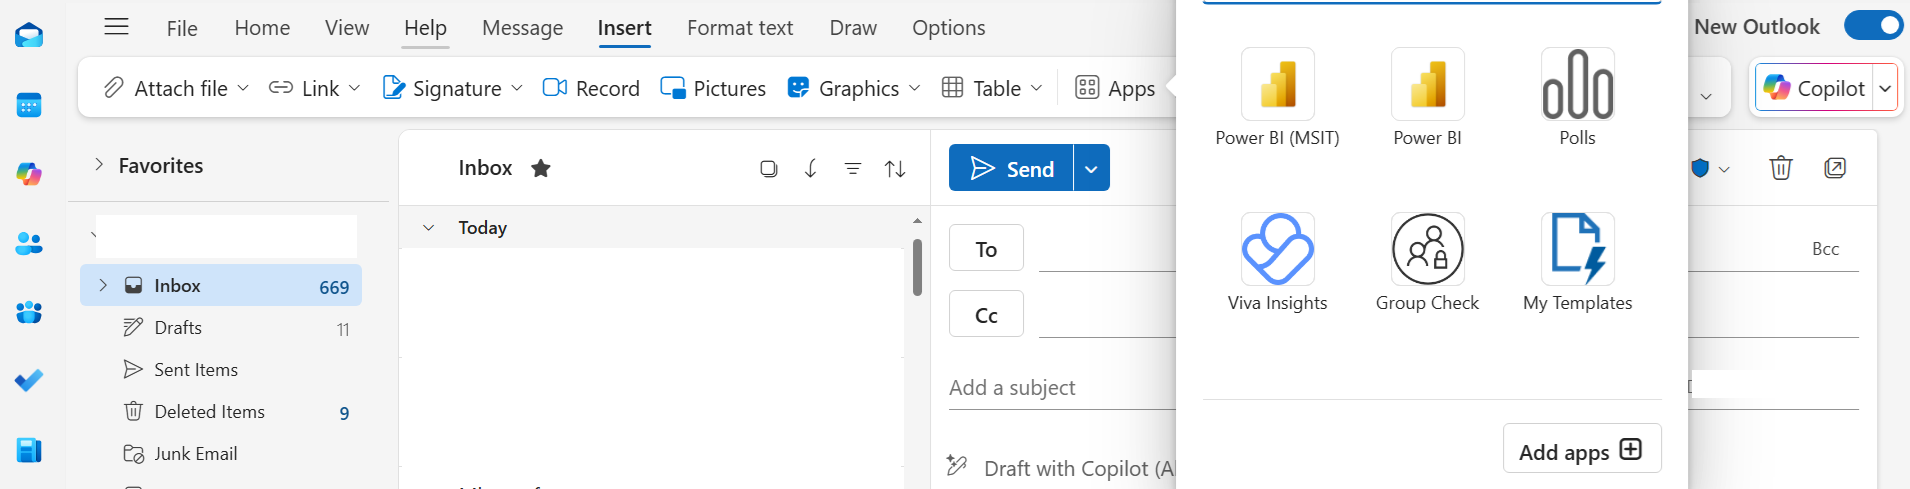Open the Group Check app

tap(1427, 250)
